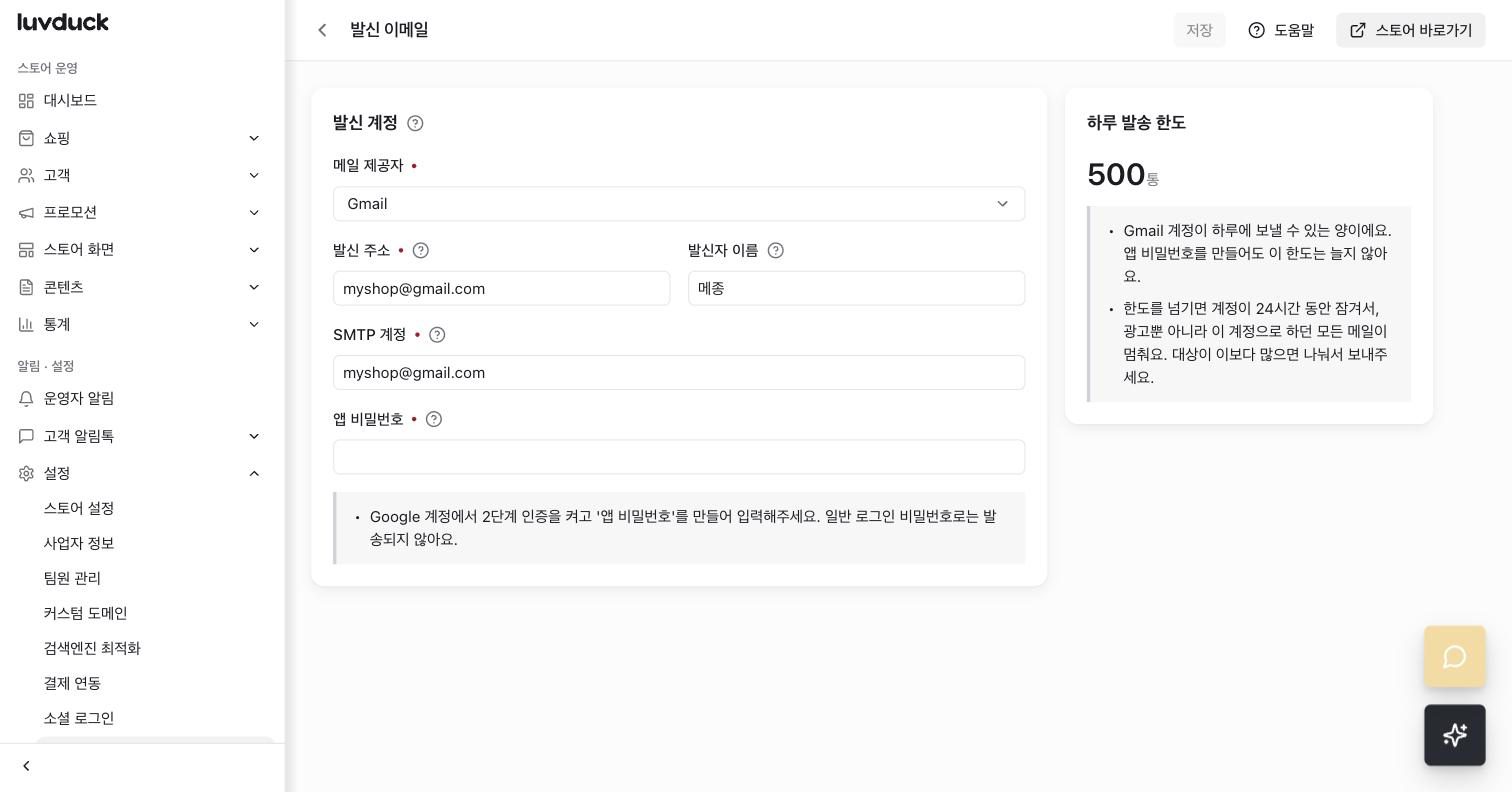Focus the SMTP 계정 input field
This screenshot has width=1512, height=792.
pyautogui.click(x=679, y=373)
